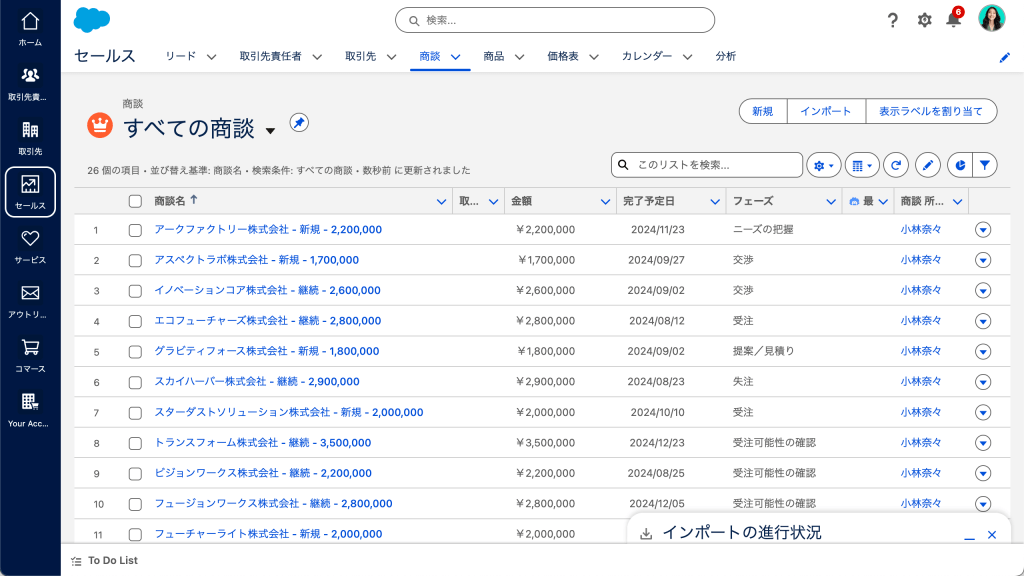The height and width of the screenshot is (576, 1024).
Task: Open the To Do List utility
Action: point(104,560)
